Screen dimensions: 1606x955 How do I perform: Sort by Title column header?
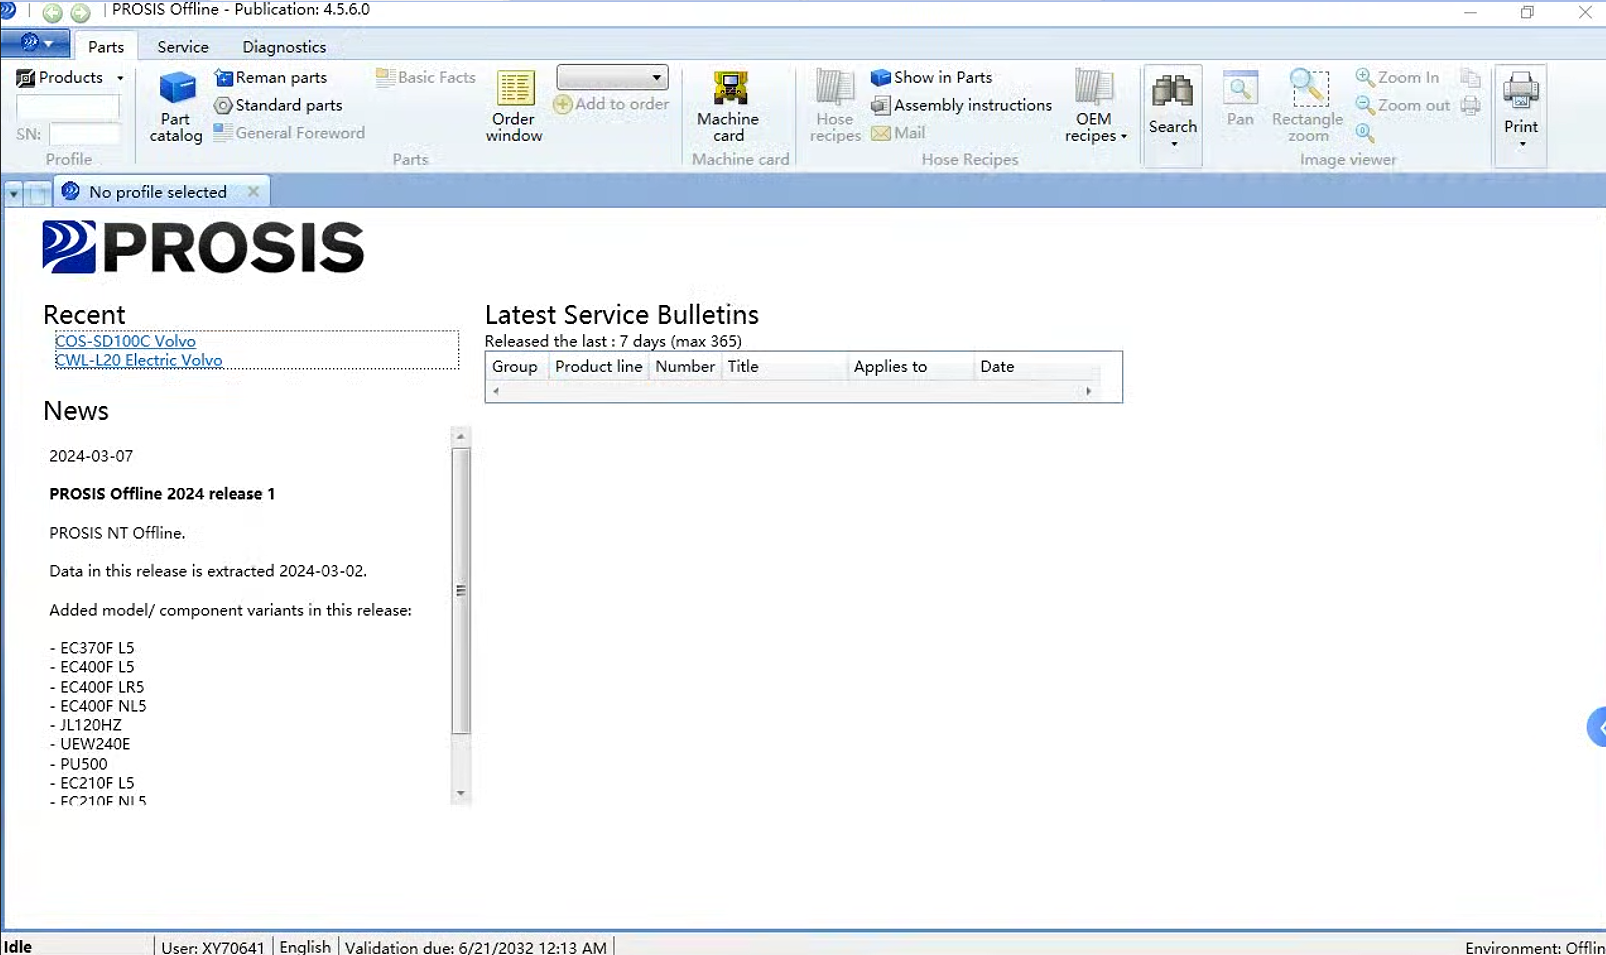[x=784, y=366]
